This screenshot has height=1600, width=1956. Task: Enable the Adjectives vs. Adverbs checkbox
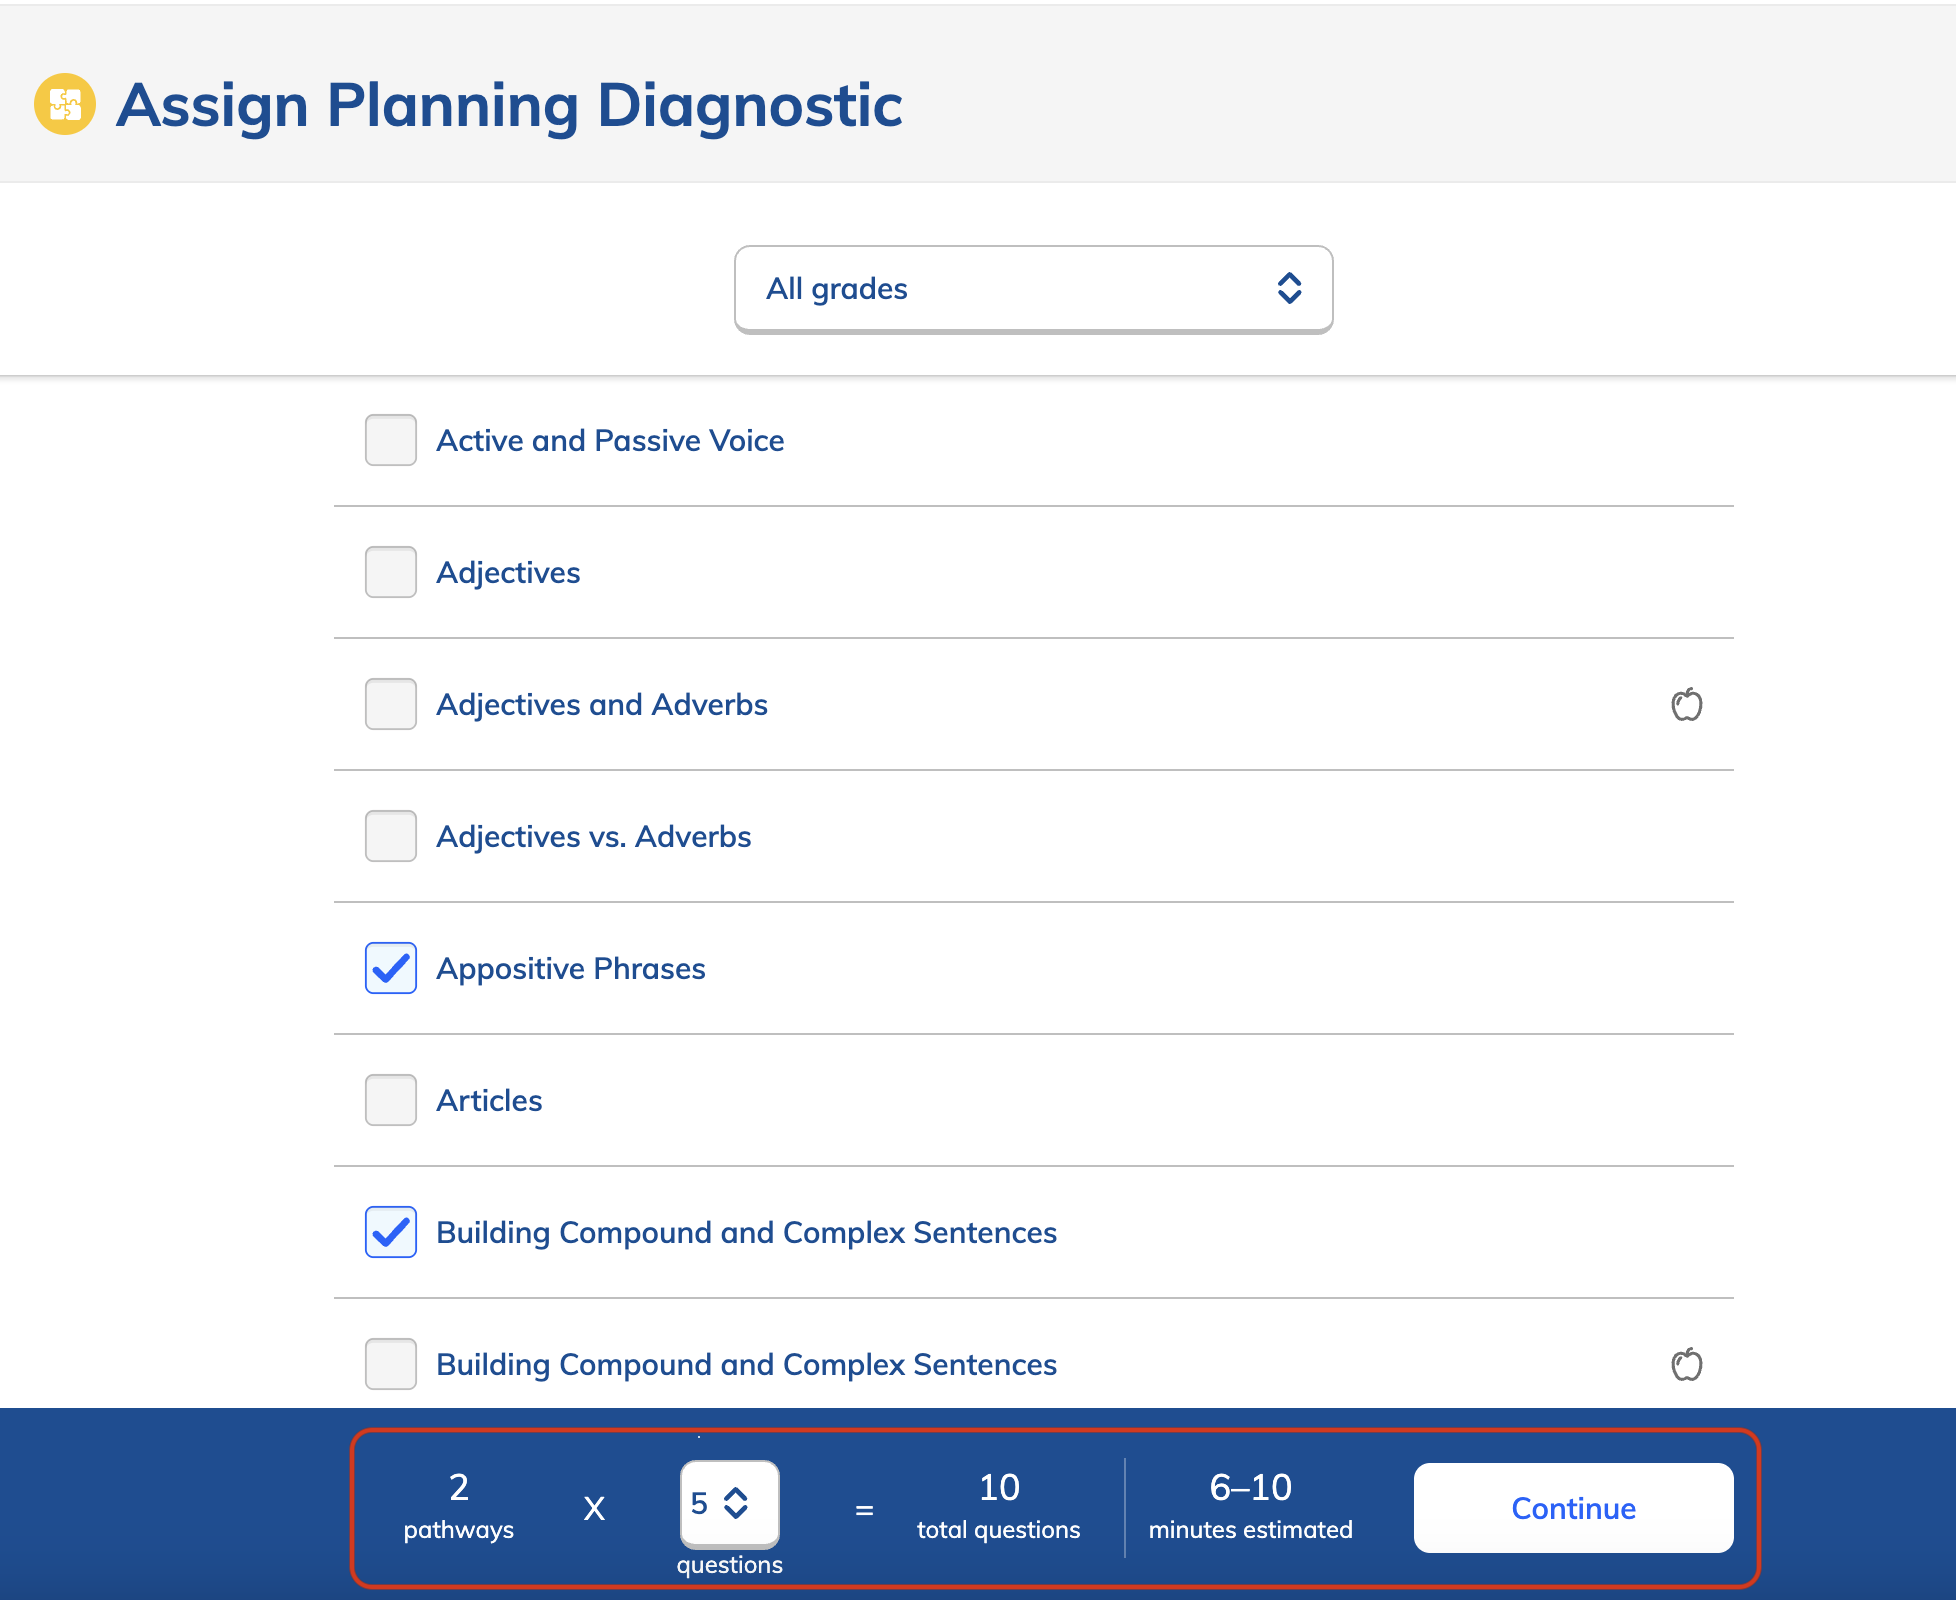point(391,836)
